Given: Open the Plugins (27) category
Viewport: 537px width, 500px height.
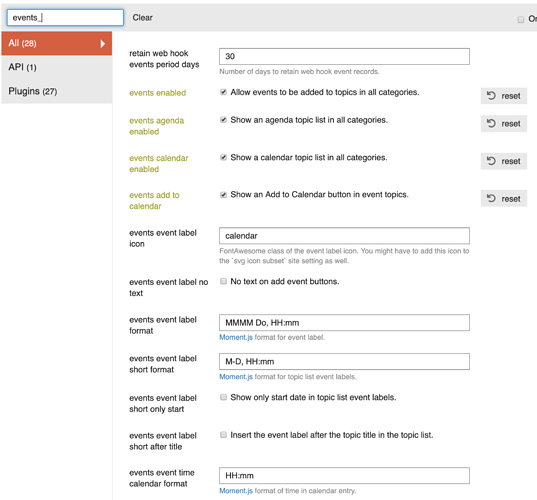Looking at the screenshot, I should (57, 91).
